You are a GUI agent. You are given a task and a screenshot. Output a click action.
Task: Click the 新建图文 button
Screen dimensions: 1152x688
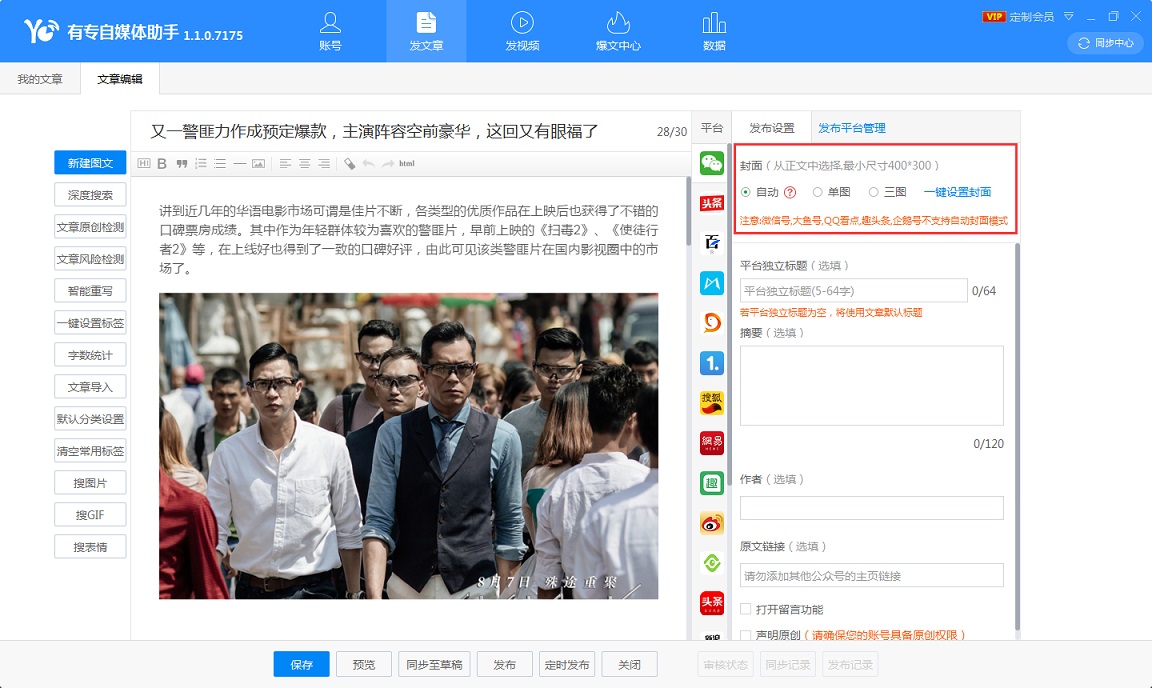click(90, 162)
